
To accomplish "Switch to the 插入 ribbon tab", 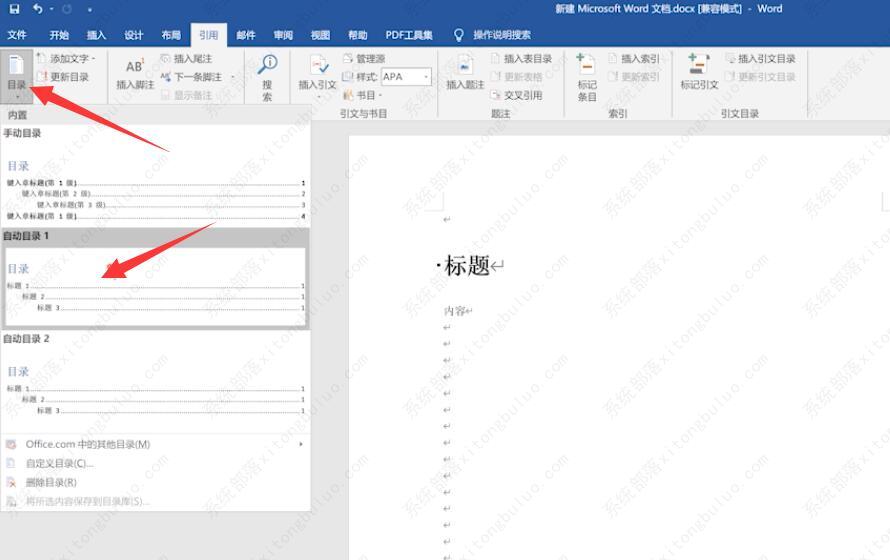I will [96, 35].
